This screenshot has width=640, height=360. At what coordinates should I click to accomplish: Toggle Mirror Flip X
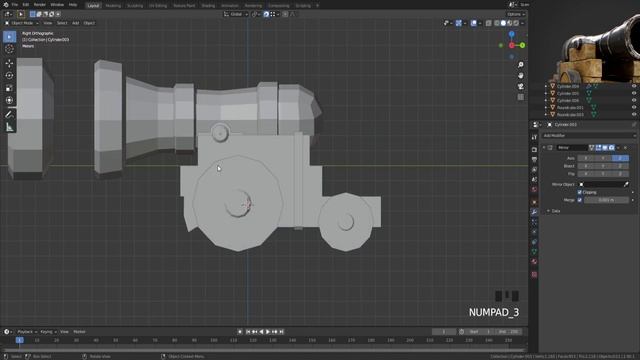tap(586, 174)
